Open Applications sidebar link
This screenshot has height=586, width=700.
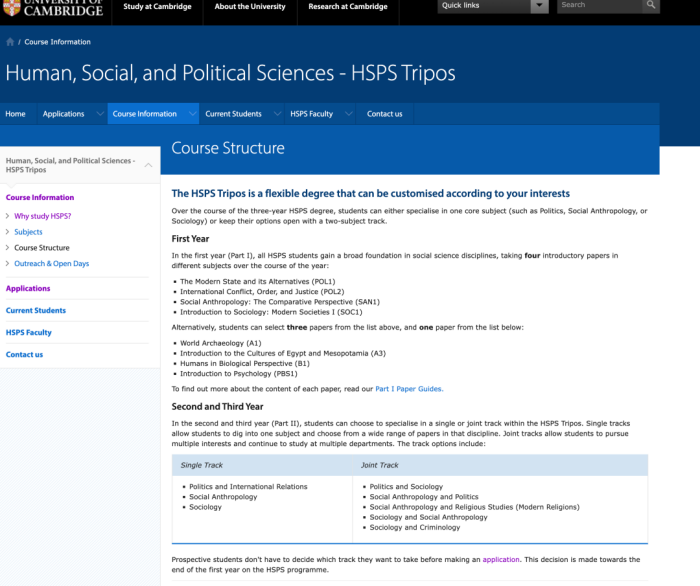pyautogui.click(x=28, y=288)
